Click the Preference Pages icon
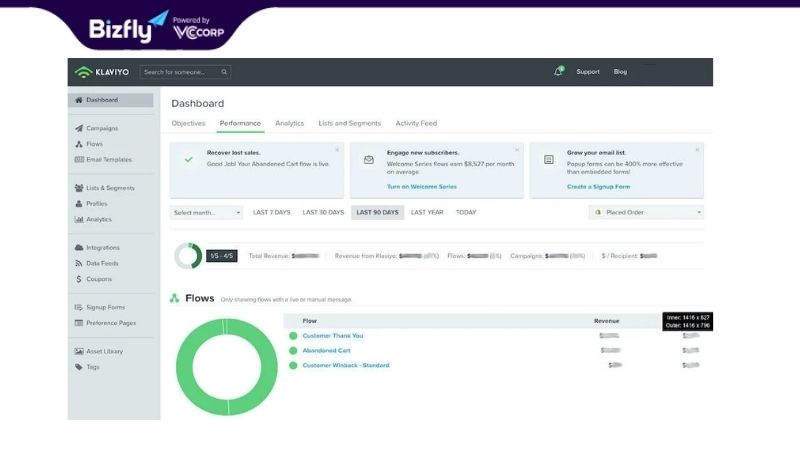 click(x=79, y=323)
